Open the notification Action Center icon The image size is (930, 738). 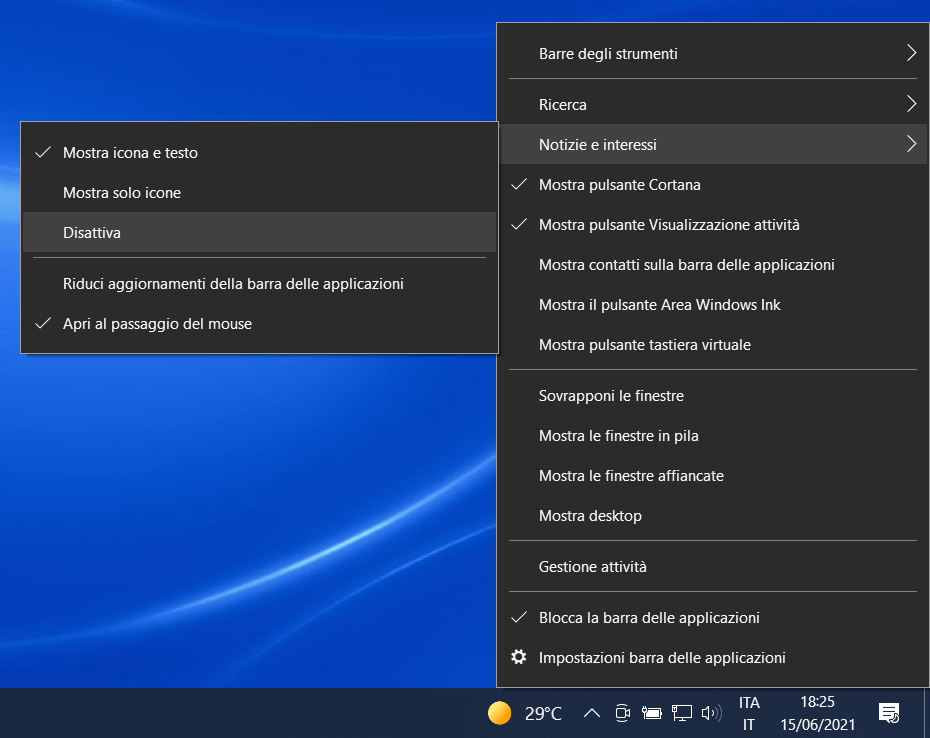[888, 713]
